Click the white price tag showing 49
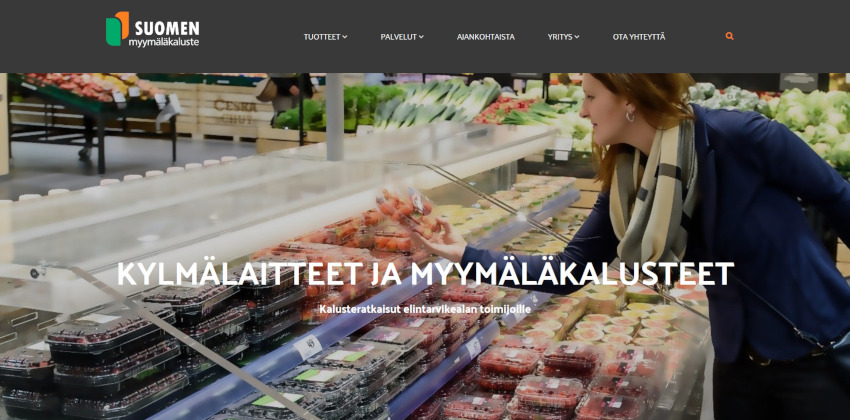 308,347
